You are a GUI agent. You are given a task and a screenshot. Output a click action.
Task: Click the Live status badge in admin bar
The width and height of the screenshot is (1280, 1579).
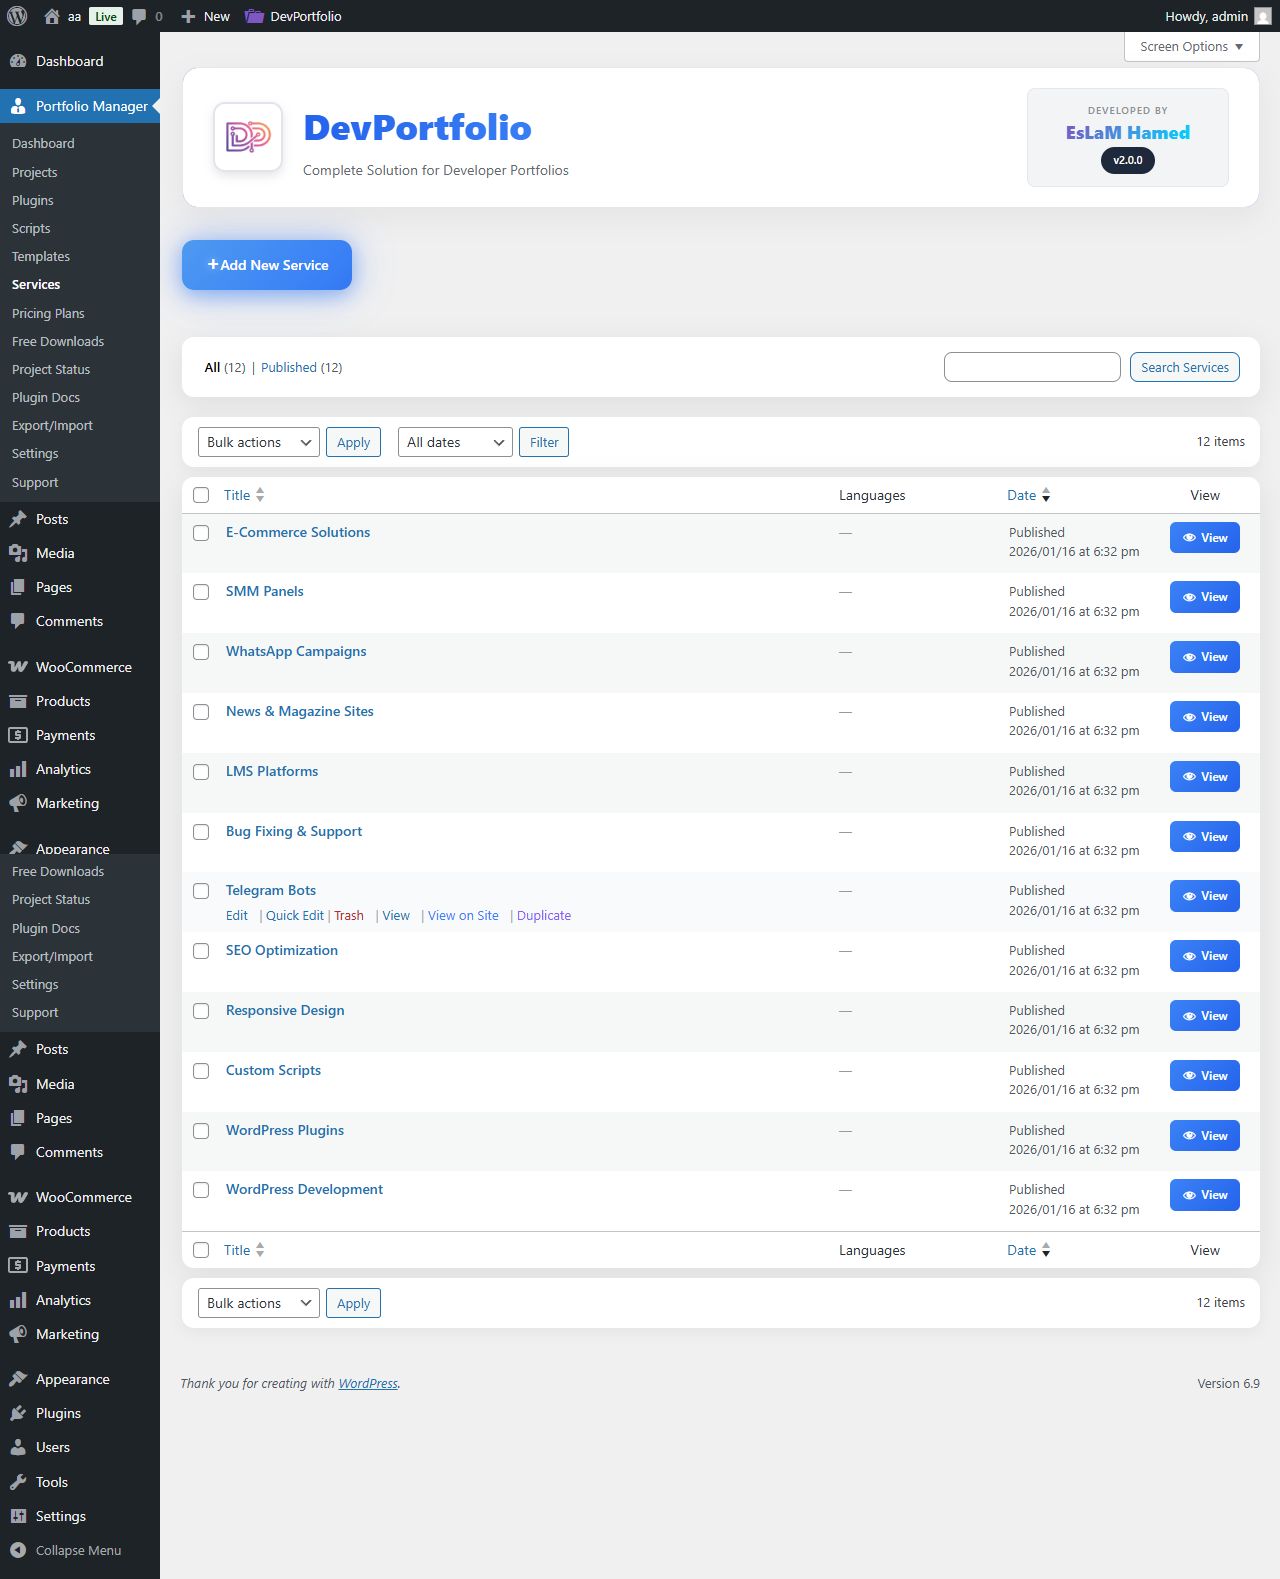click(x=106, y=16)
